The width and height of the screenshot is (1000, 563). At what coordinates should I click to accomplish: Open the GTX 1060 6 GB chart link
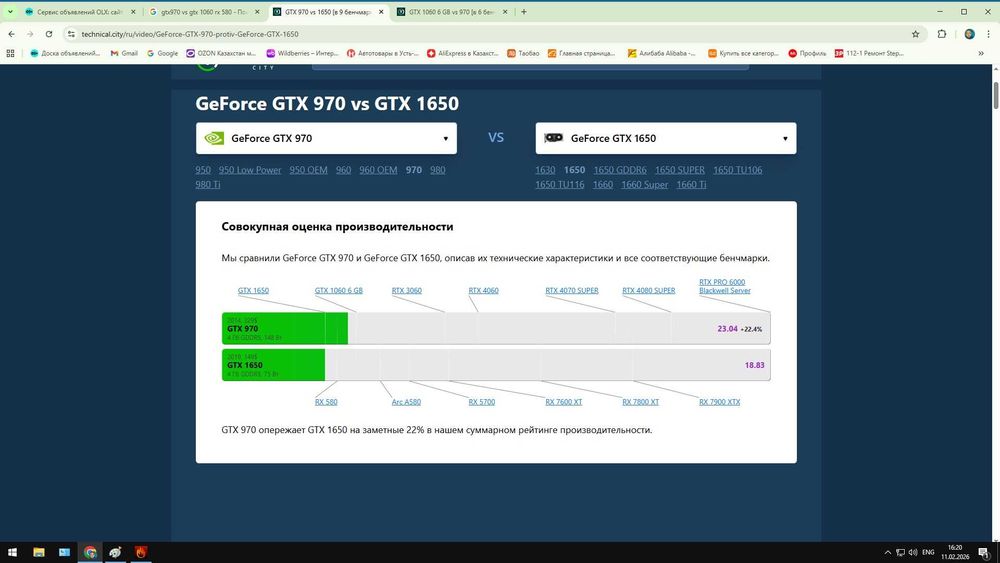(339, 290)
